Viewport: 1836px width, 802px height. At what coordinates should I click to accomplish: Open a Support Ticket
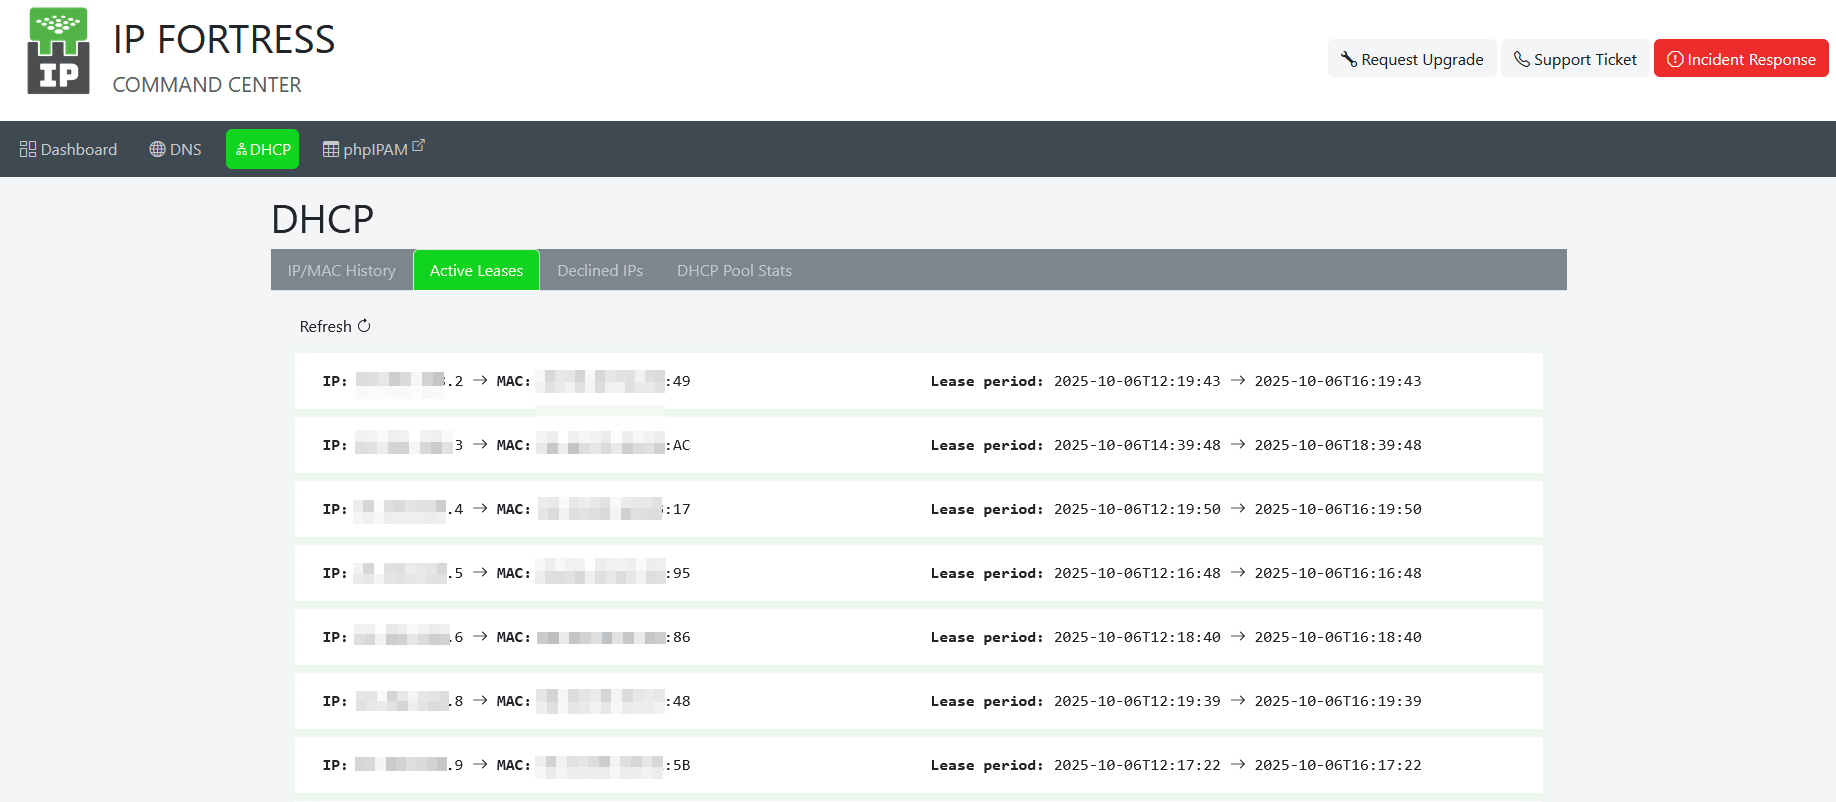pos(1575,59)
